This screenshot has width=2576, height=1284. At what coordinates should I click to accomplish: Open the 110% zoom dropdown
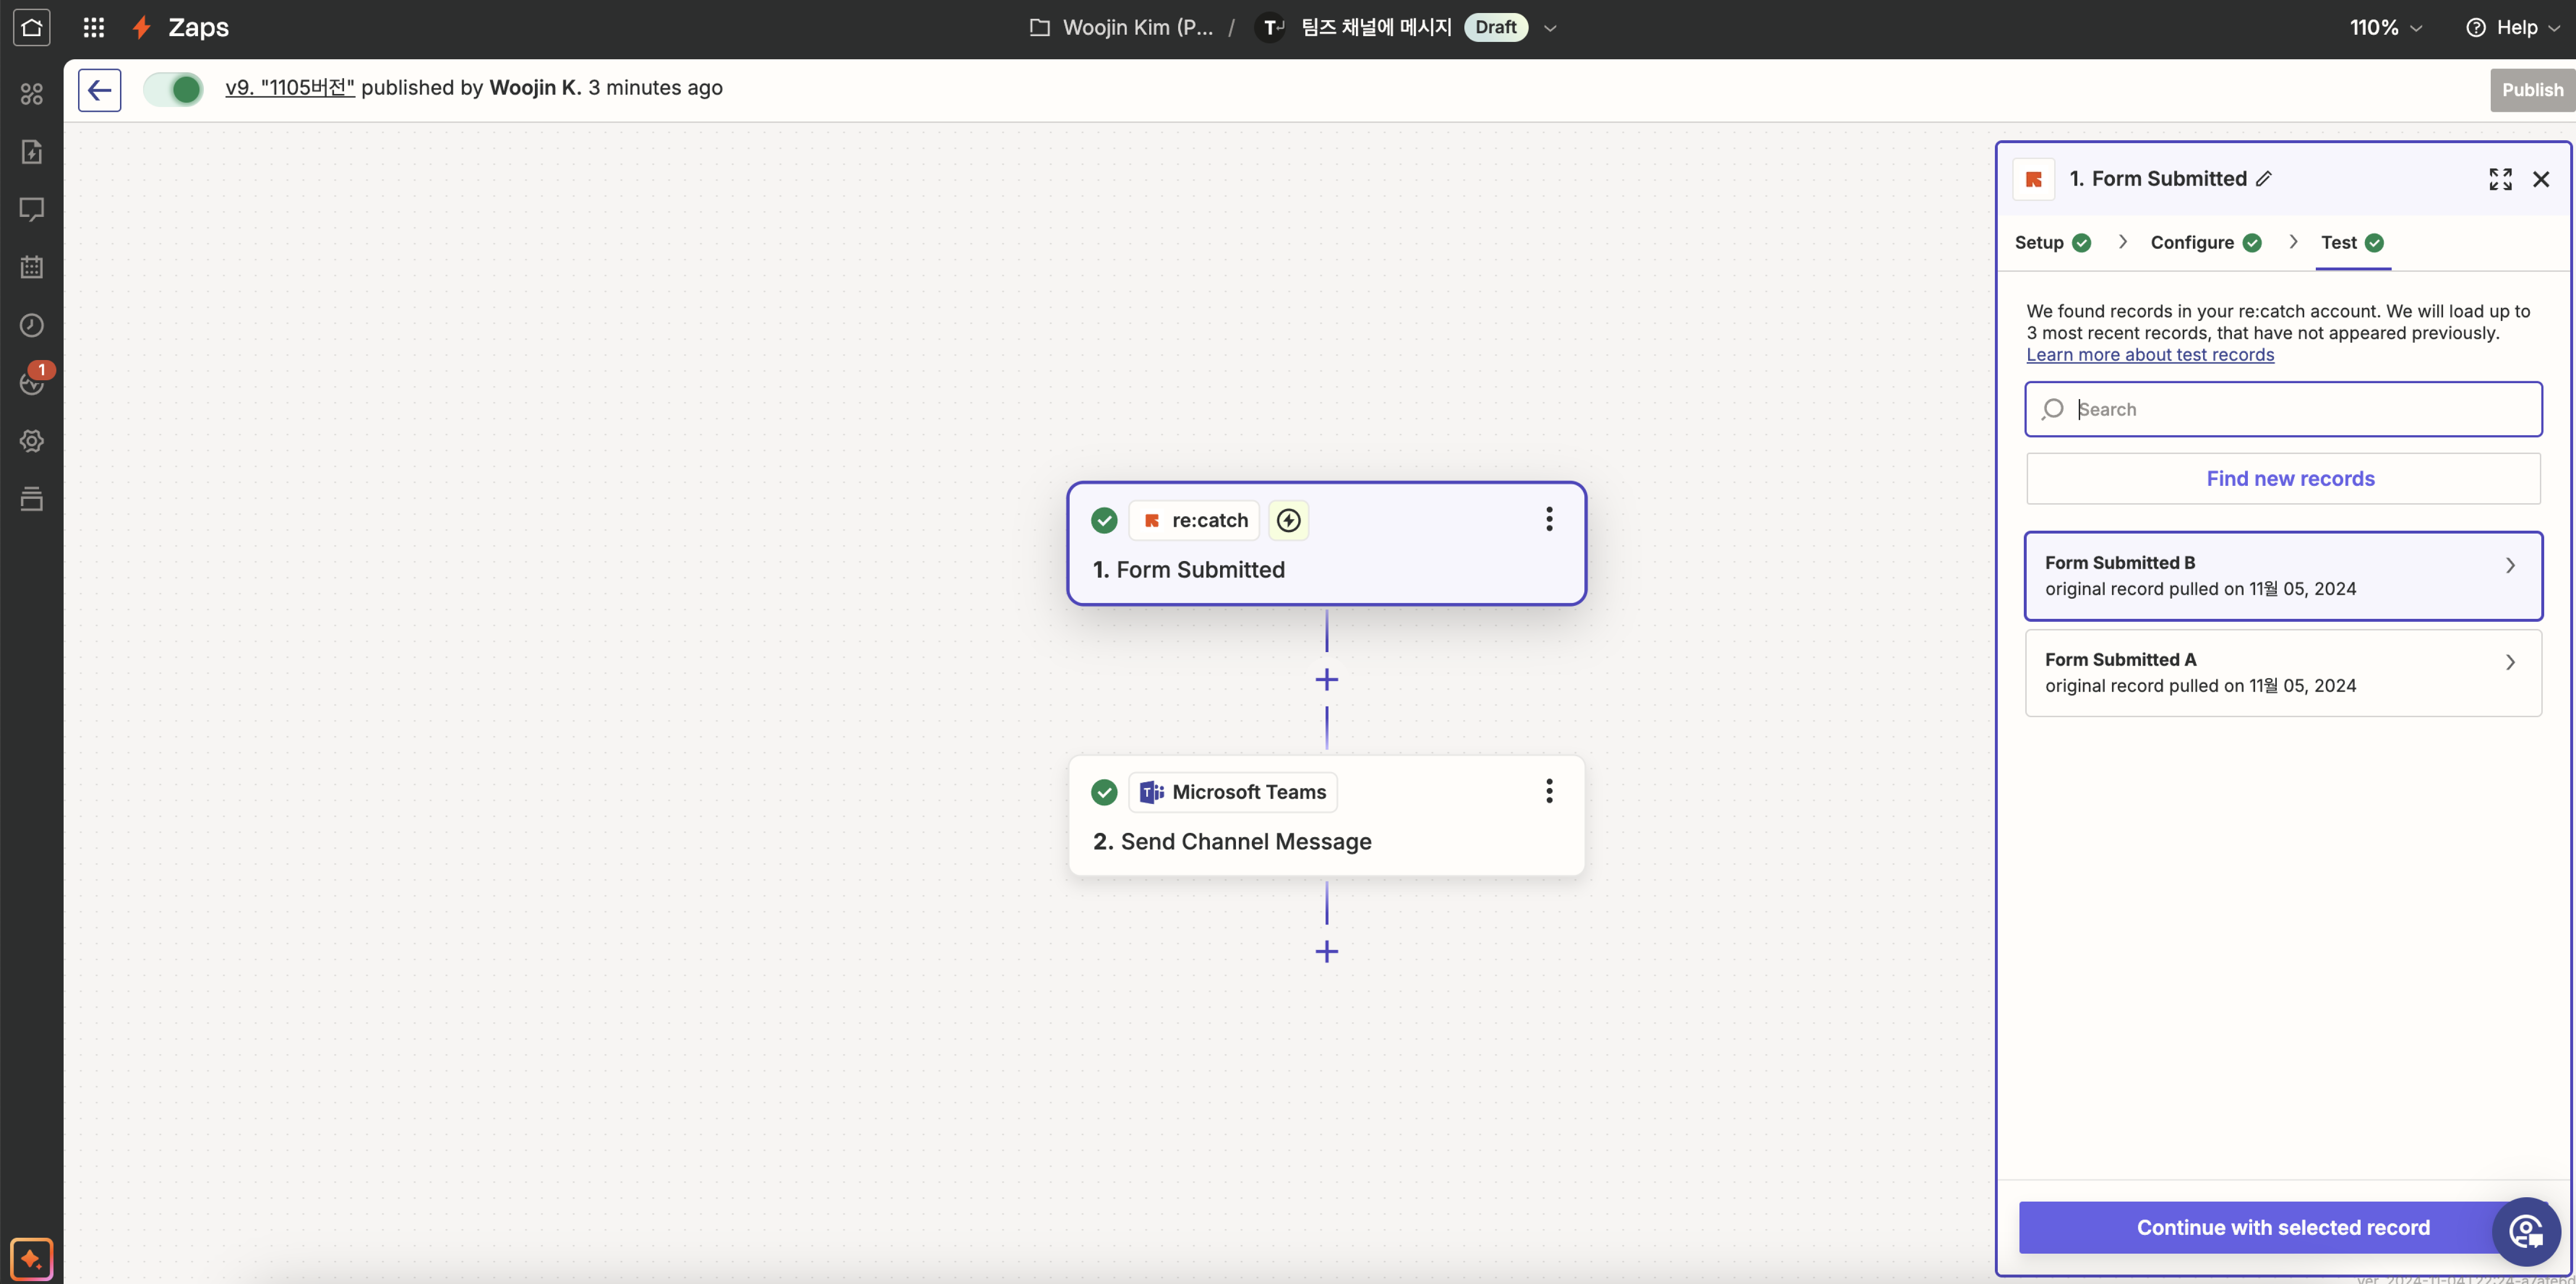click(2385, 28)
